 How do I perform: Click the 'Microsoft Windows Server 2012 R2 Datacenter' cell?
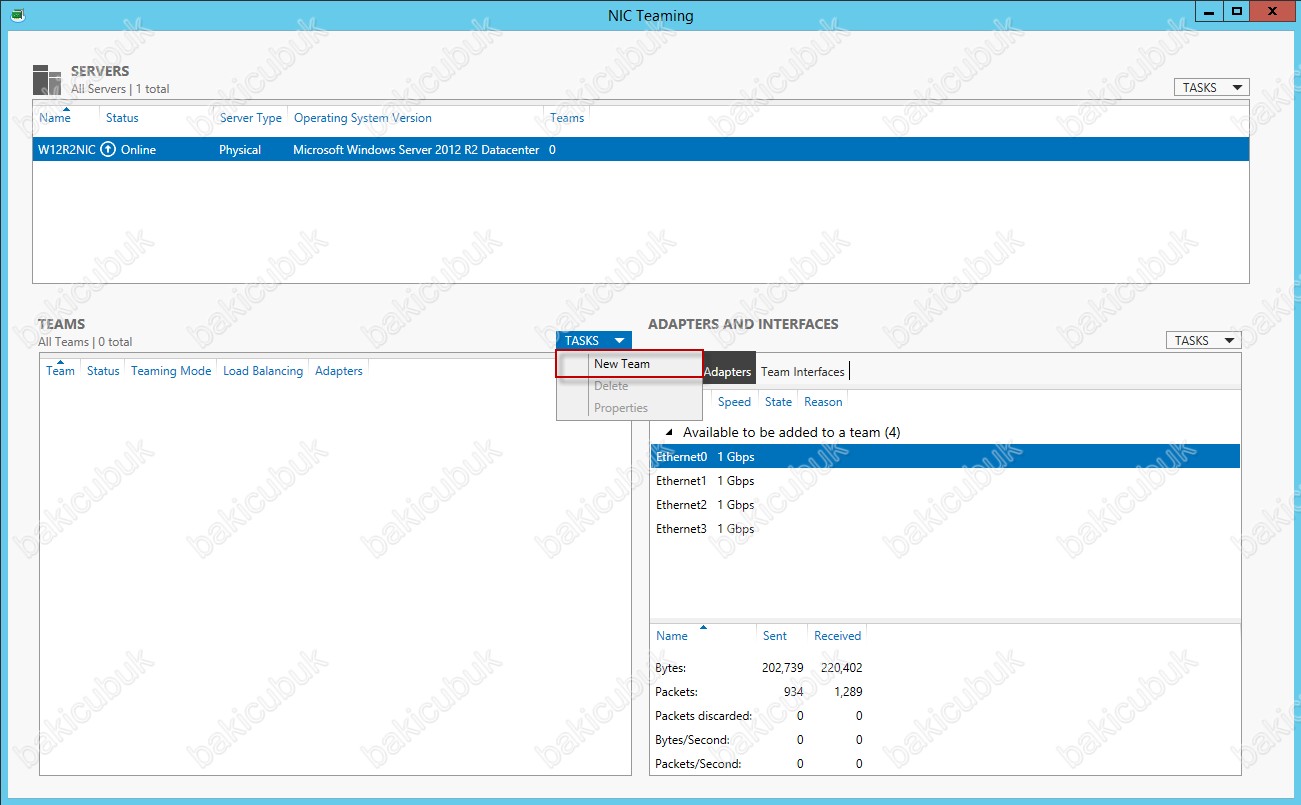tap(416, 150)
